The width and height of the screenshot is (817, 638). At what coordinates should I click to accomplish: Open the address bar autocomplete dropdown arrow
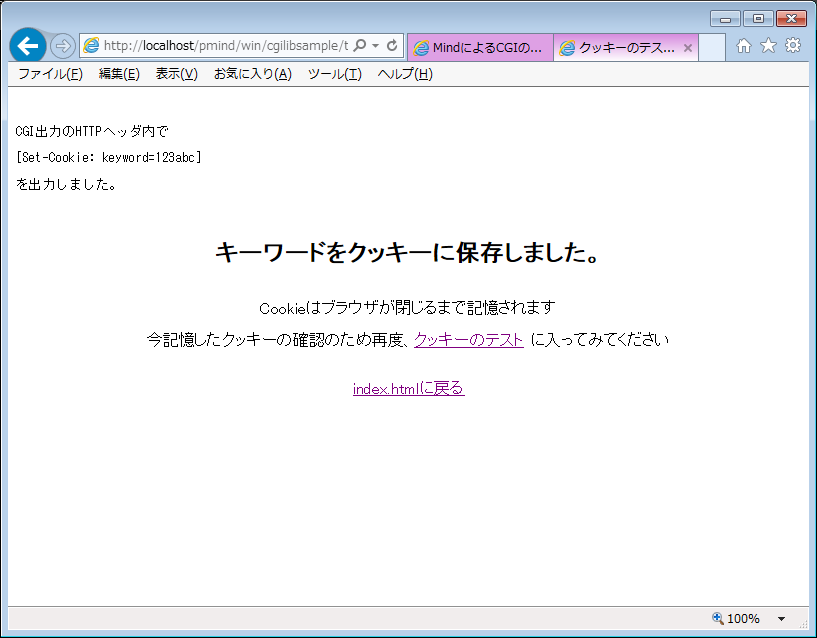click(376, 46)
